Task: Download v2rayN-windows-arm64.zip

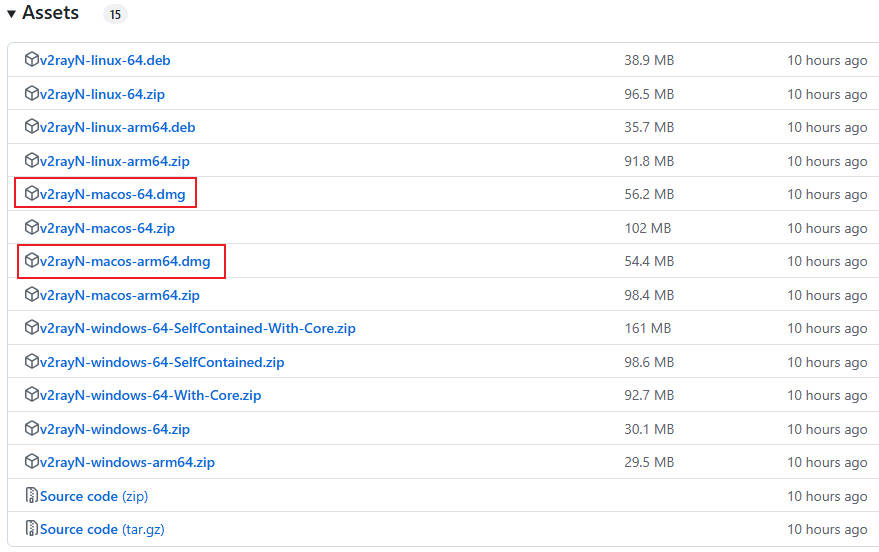Action: pyautogui.click(x=127, y=462)
